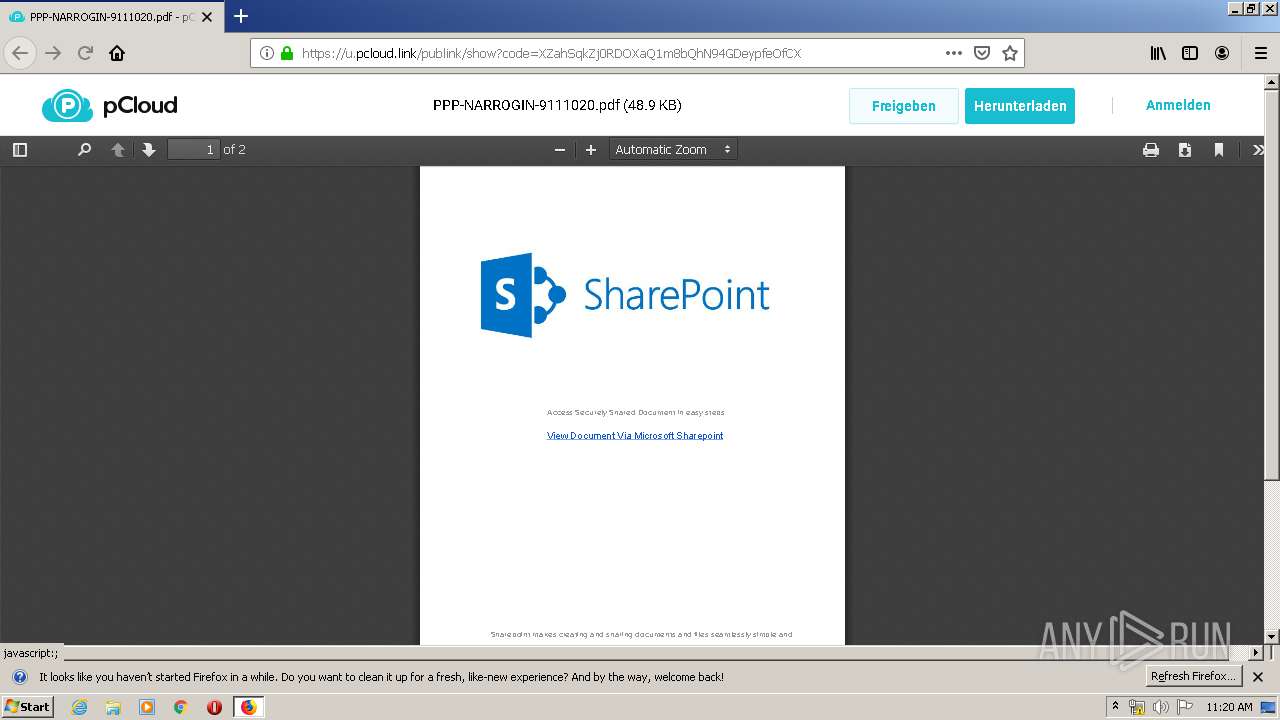The image size is (1280, 720).
Task: Show the browser sidebars
Action: 1190,53
